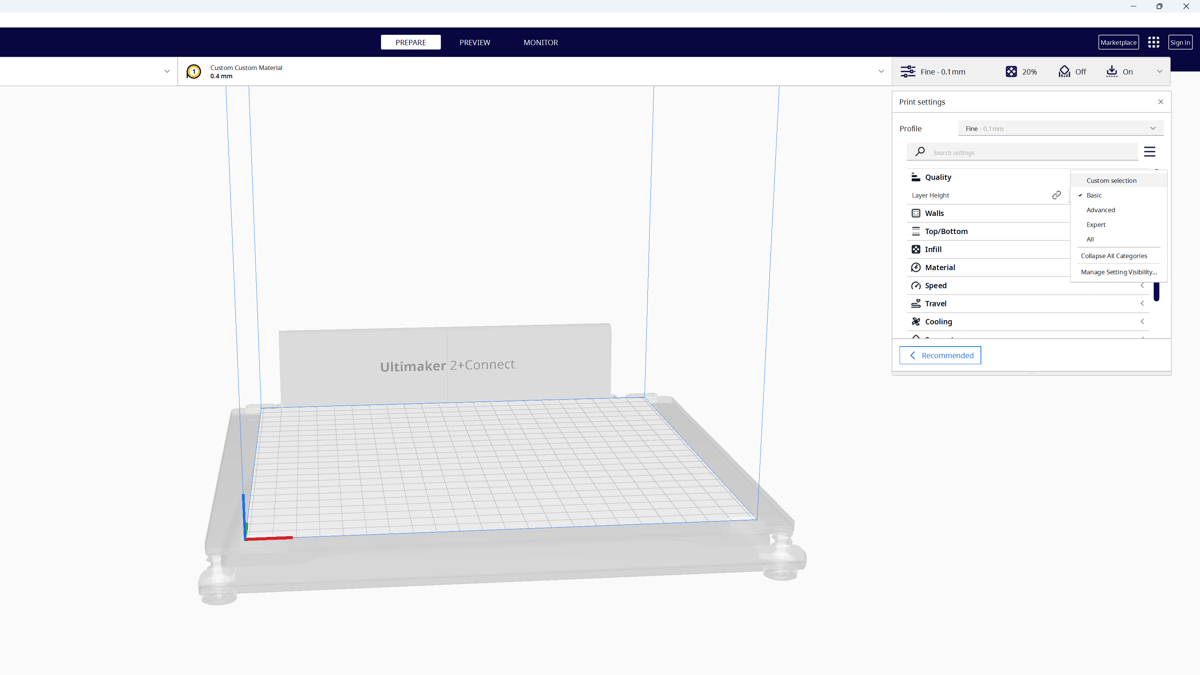Click the 0.4 mm nozzle text

[x=221, y=76]
